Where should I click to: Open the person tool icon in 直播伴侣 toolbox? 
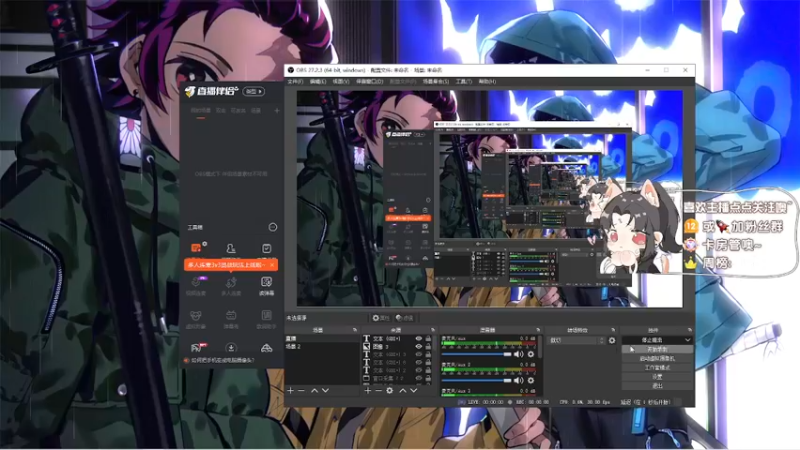231,248
